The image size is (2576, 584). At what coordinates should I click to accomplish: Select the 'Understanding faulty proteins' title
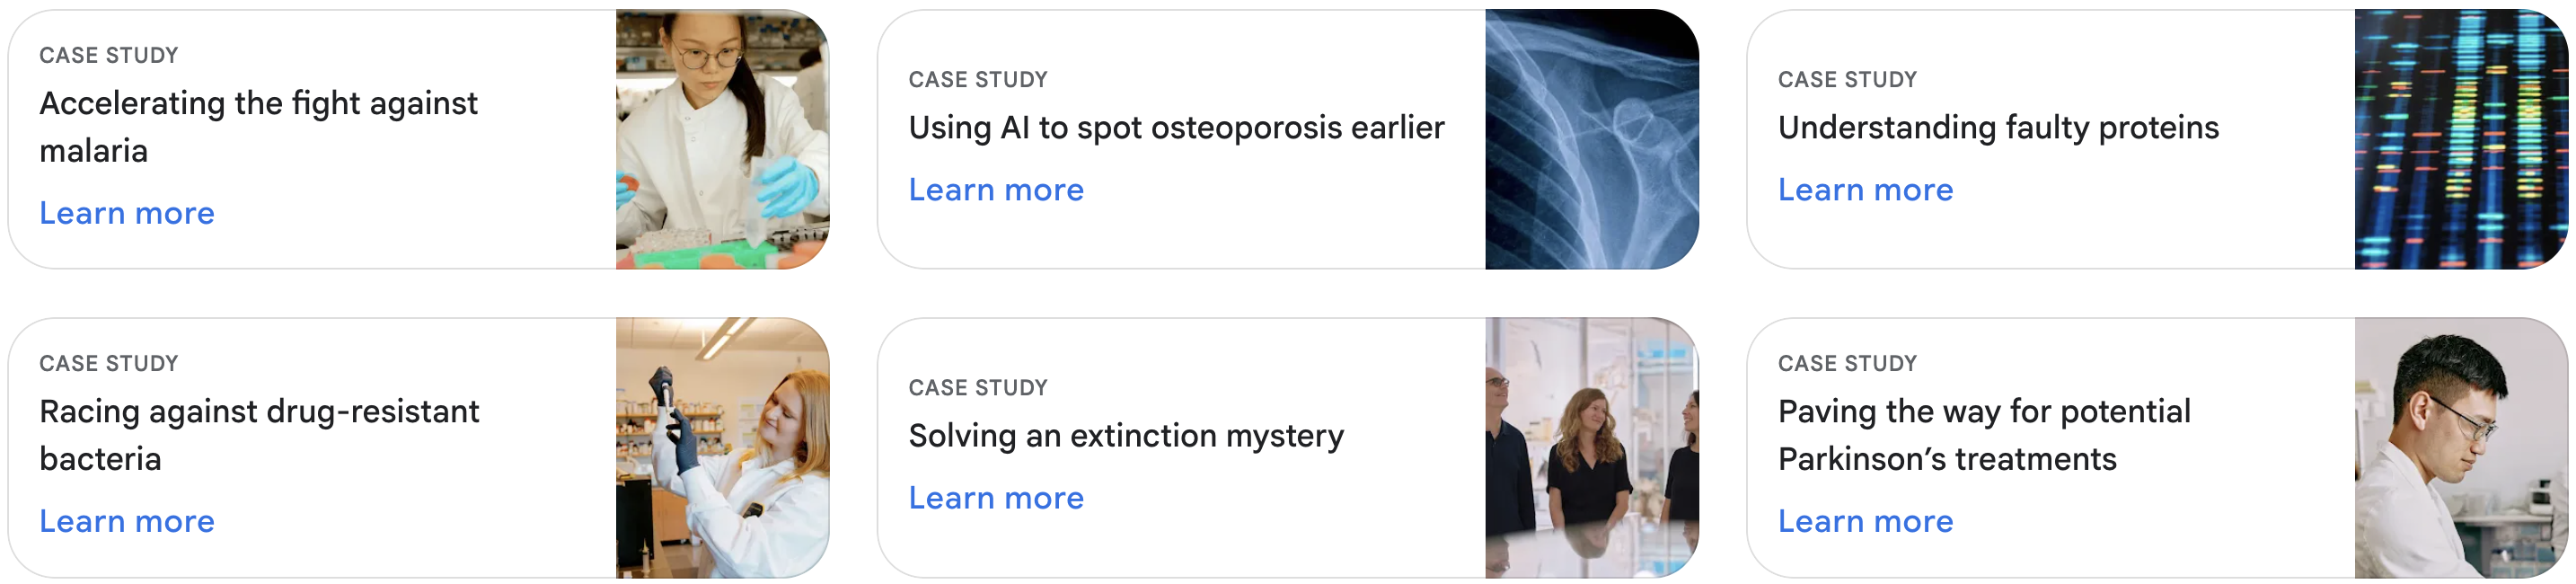tap(1998, 128)
